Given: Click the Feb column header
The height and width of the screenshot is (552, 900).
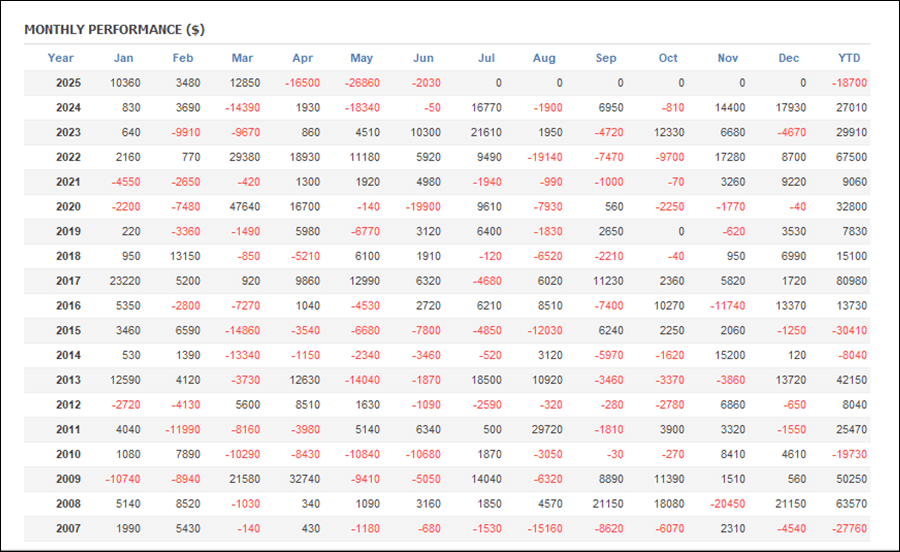Looking at the screenshot, I should 183,58.
